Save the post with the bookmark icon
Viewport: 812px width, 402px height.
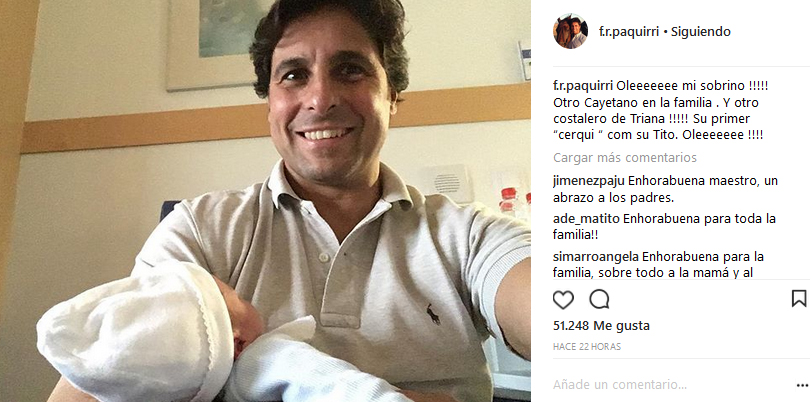click(799, 298)
